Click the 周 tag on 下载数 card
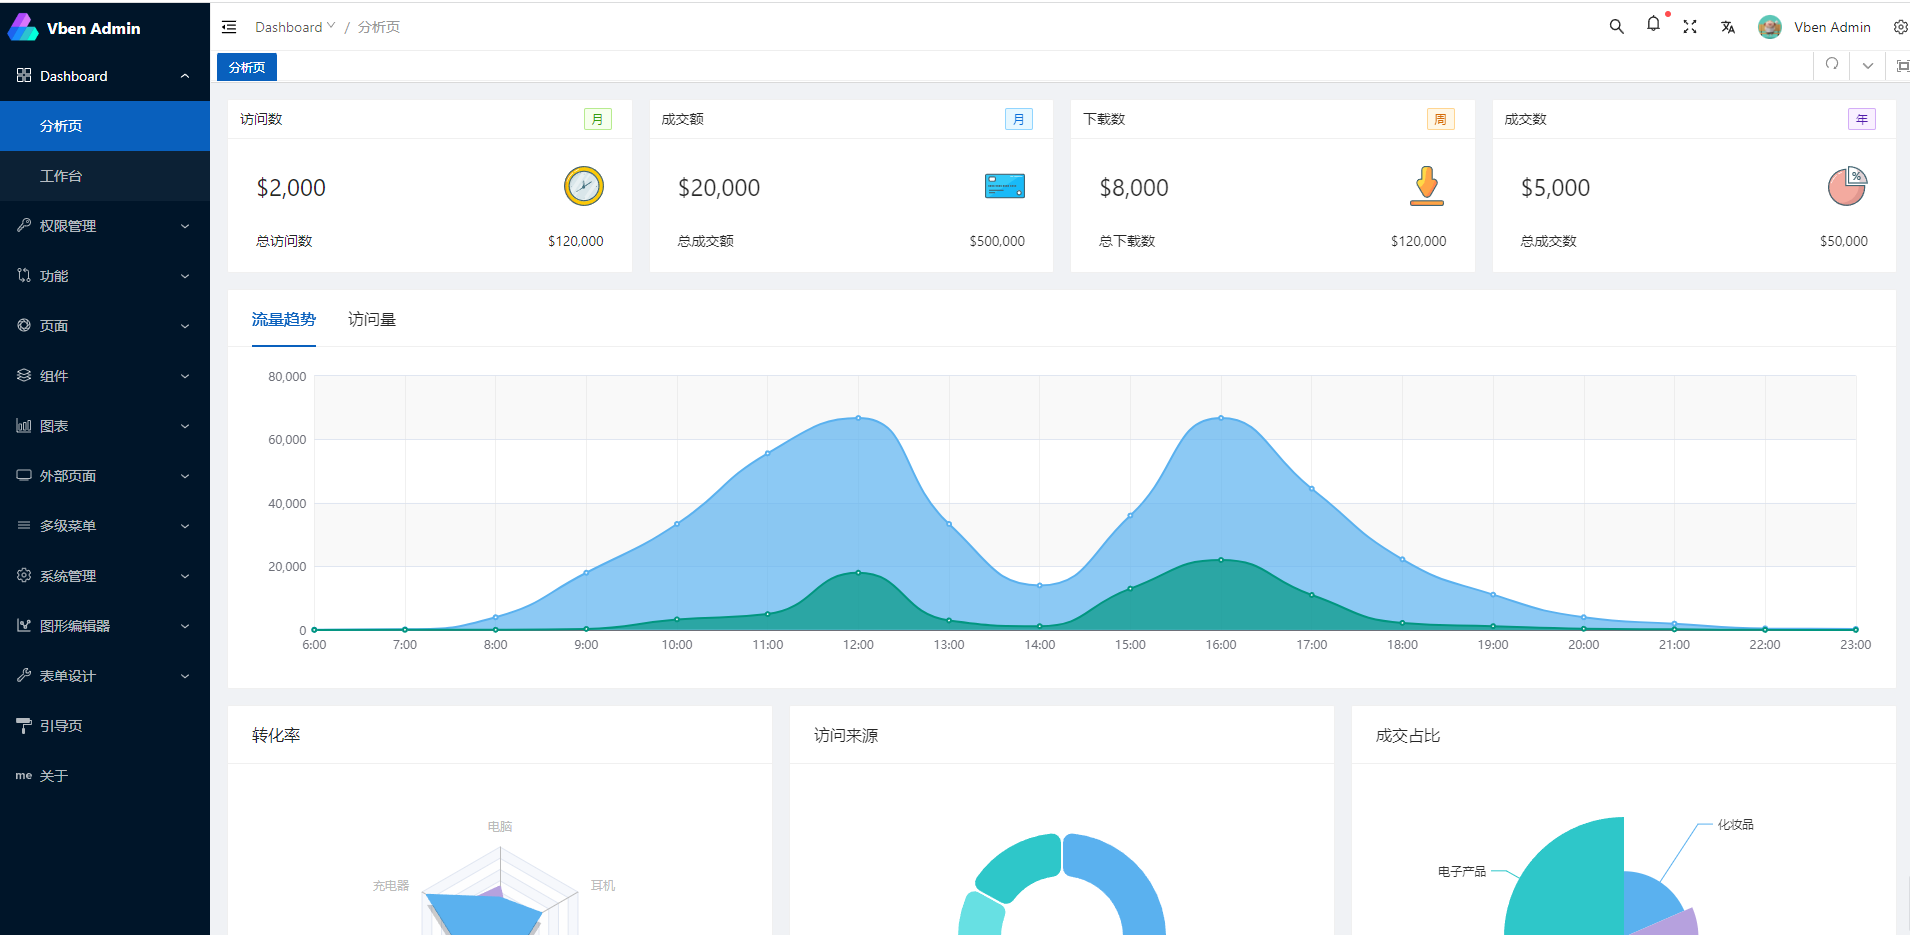 pyautogui.click(x=1441, y=119)
